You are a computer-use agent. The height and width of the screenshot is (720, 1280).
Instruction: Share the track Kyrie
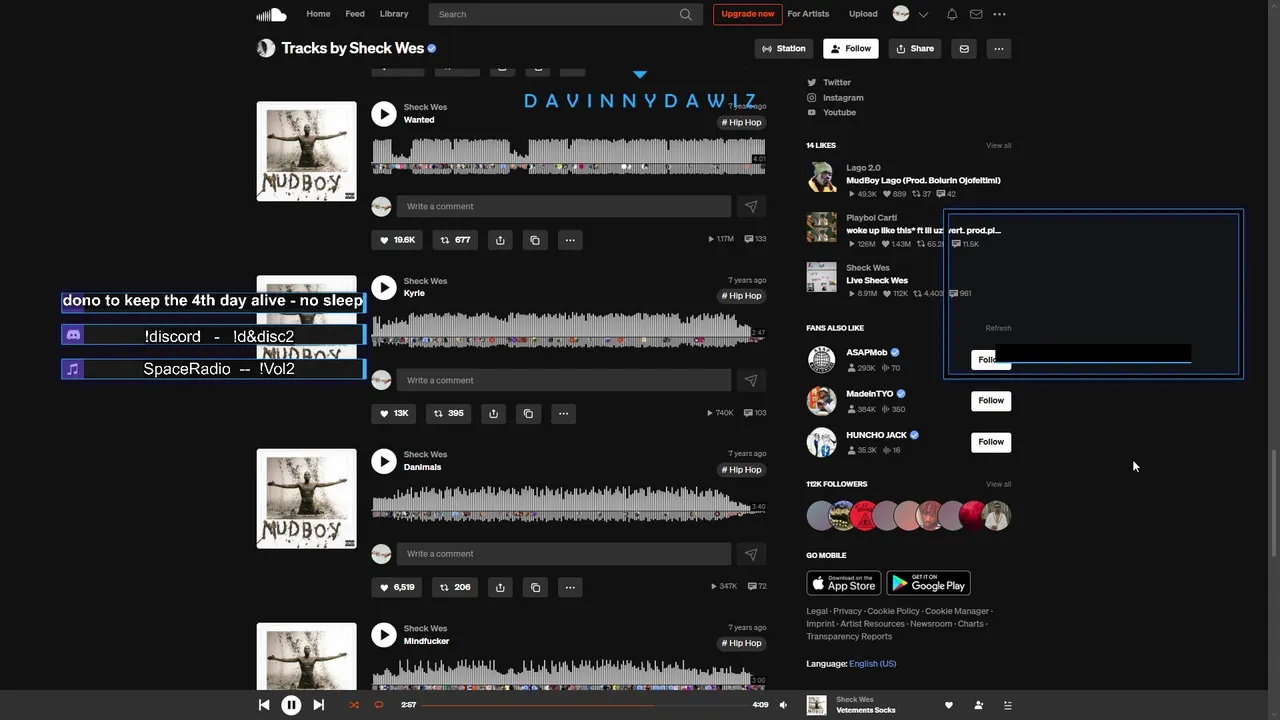click(493, 413)
